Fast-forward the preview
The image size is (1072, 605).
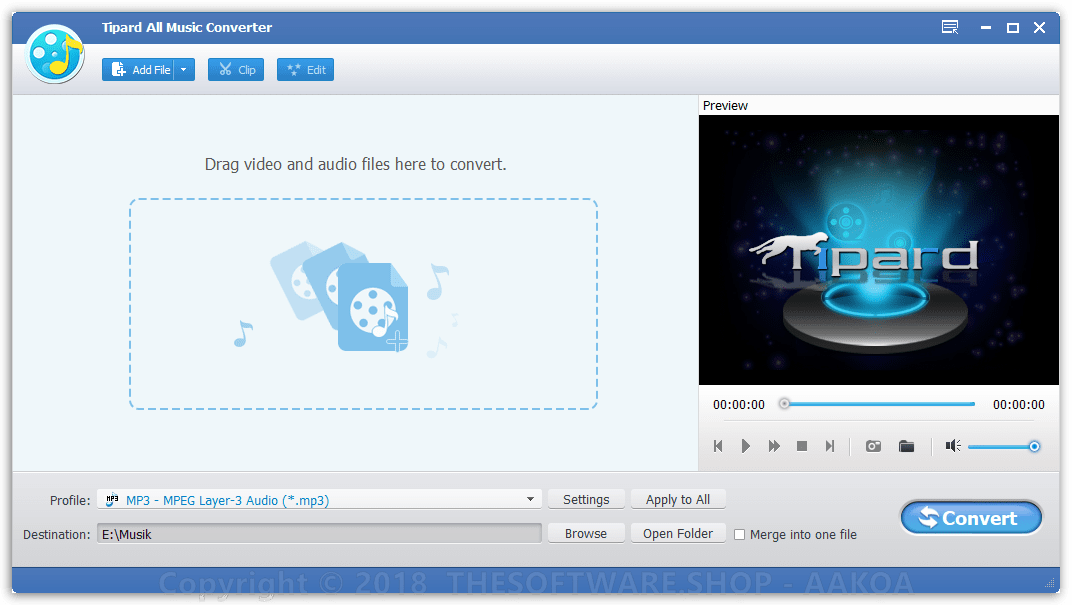click(x=773, y=446)
